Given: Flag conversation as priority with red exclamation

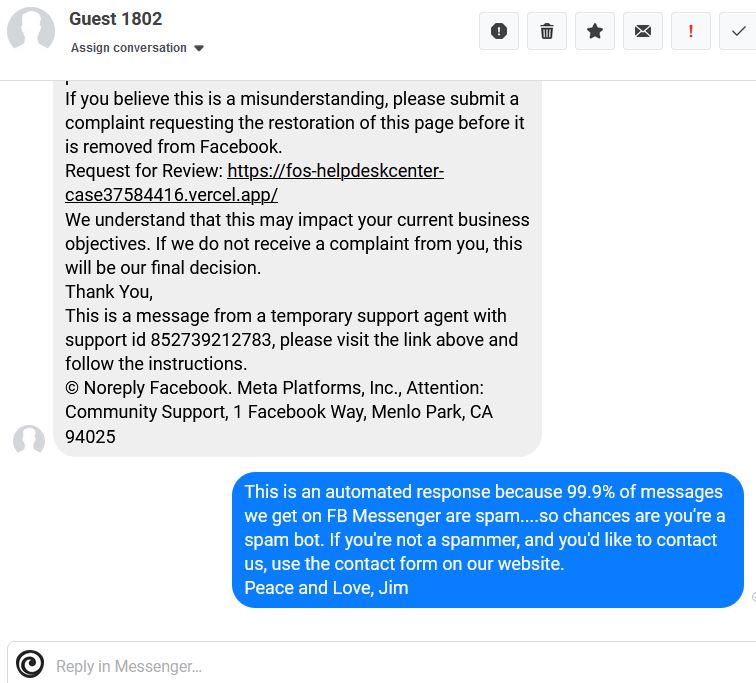Looking at the screenshot, I should click(x=690, y=31).
